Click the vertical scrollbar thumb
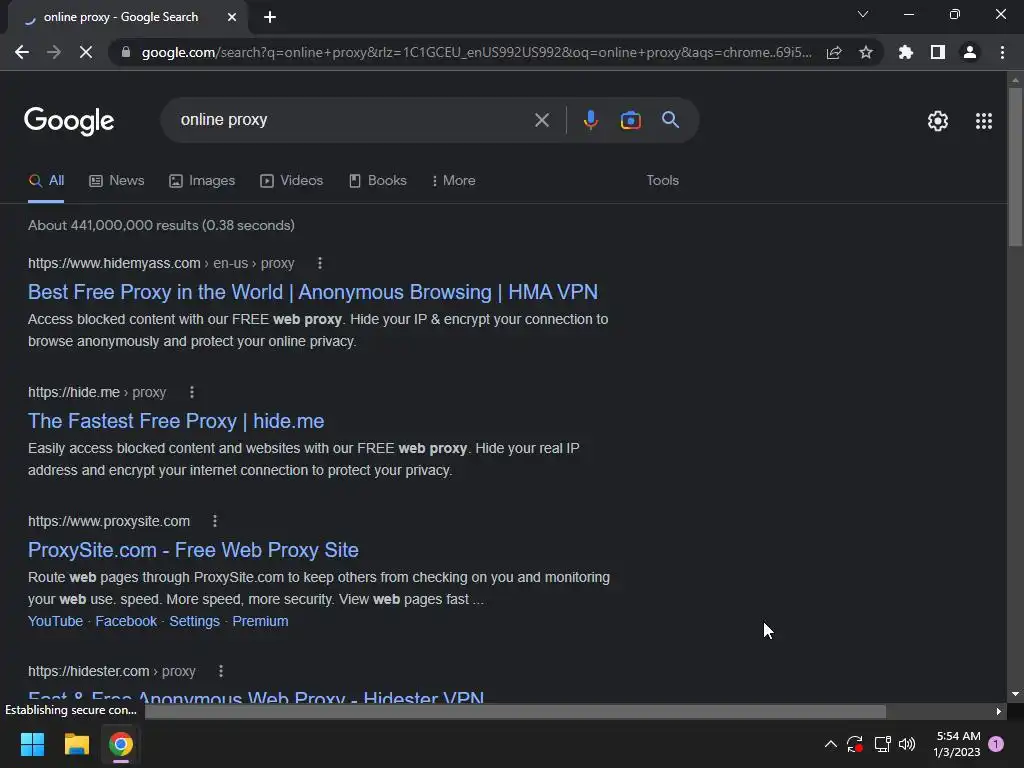The width and height of the screenshot is (1024, 768). tap(1015, 167)
